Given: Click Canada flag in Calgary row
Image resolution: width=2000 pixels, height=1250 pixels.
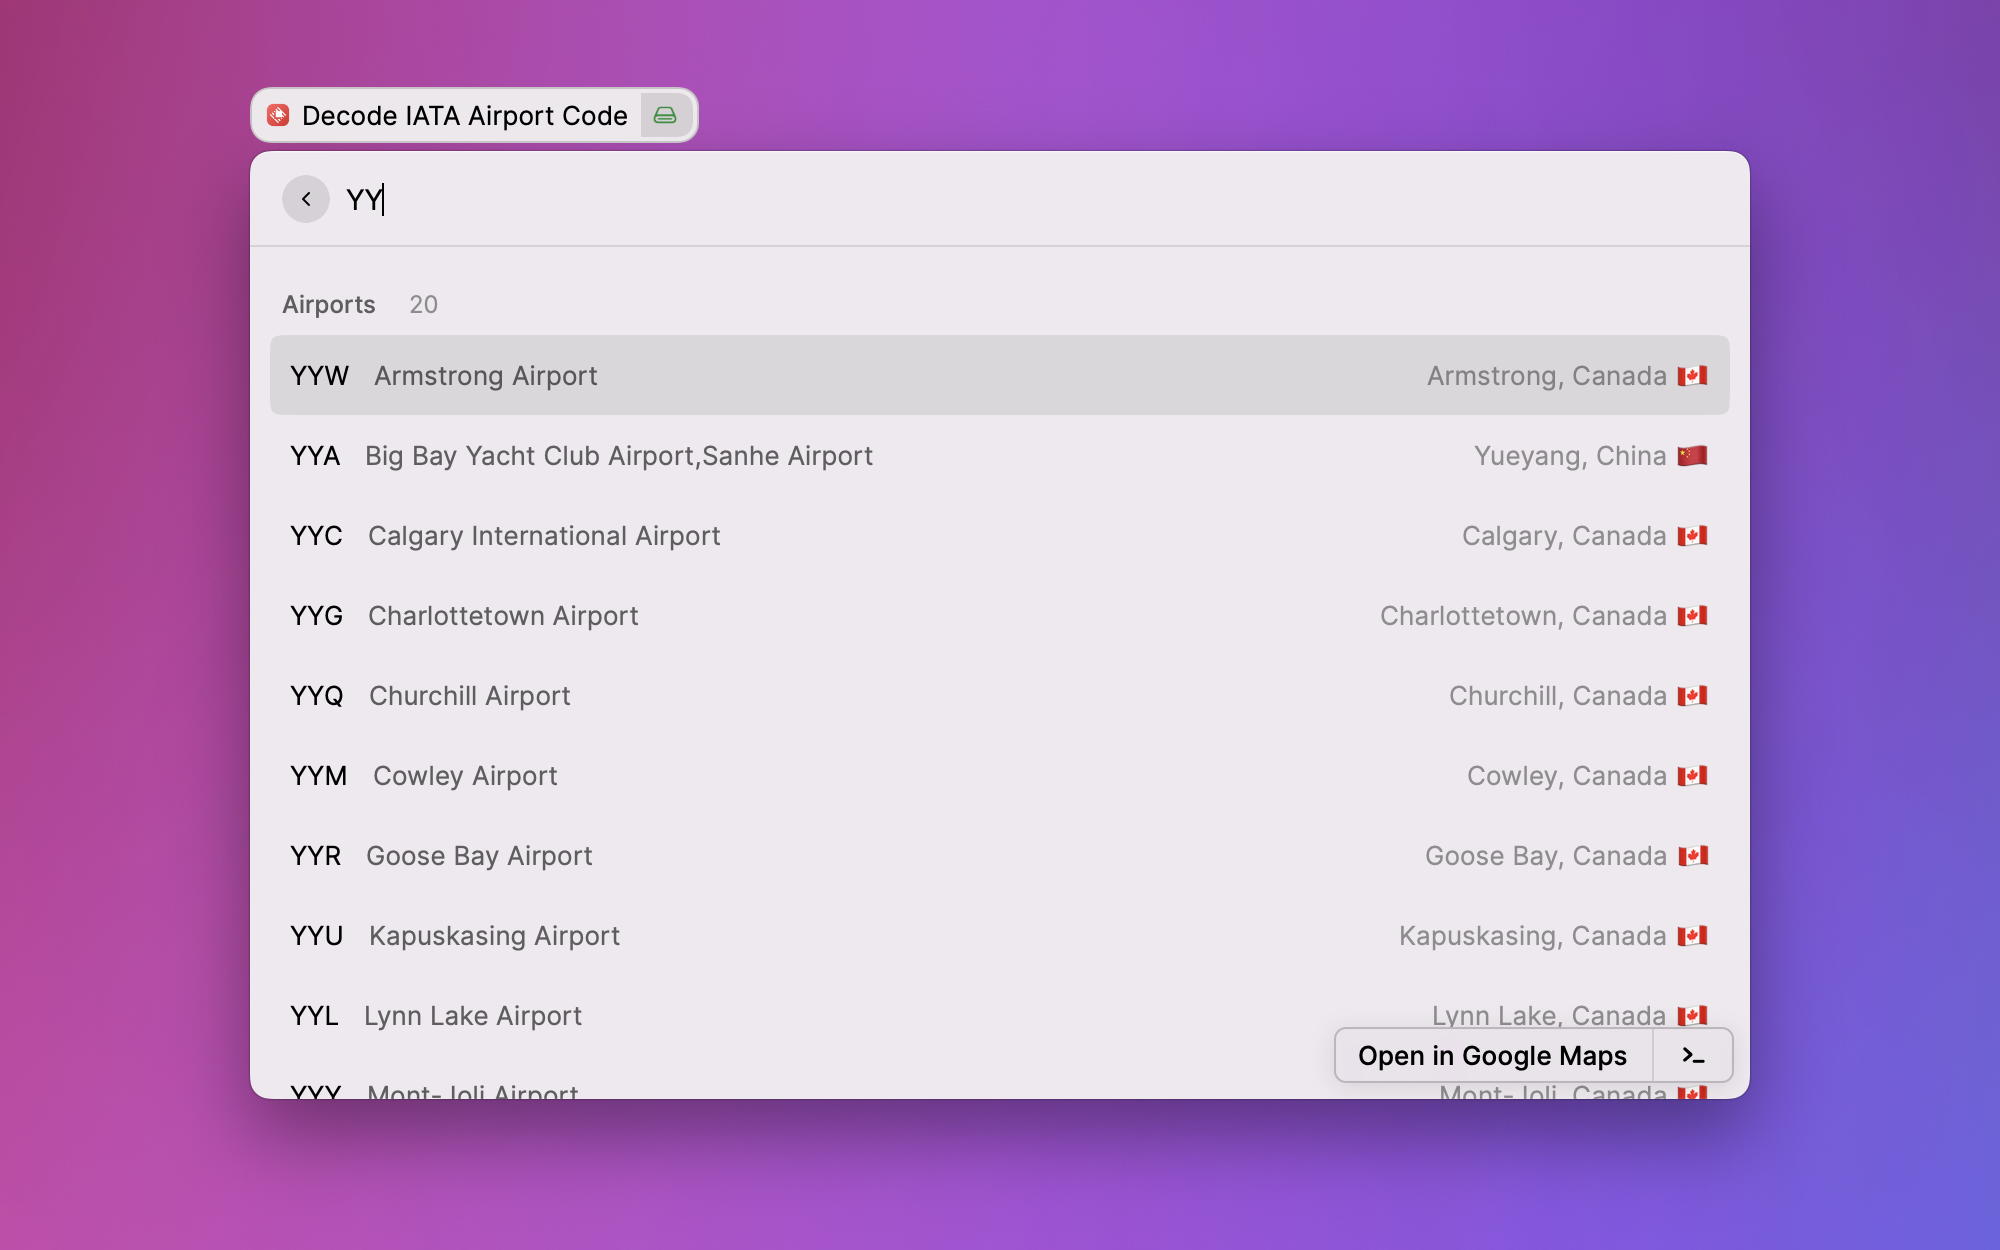Looking at the screenshot, I should pyautogui.click(x=1692, y=536).
